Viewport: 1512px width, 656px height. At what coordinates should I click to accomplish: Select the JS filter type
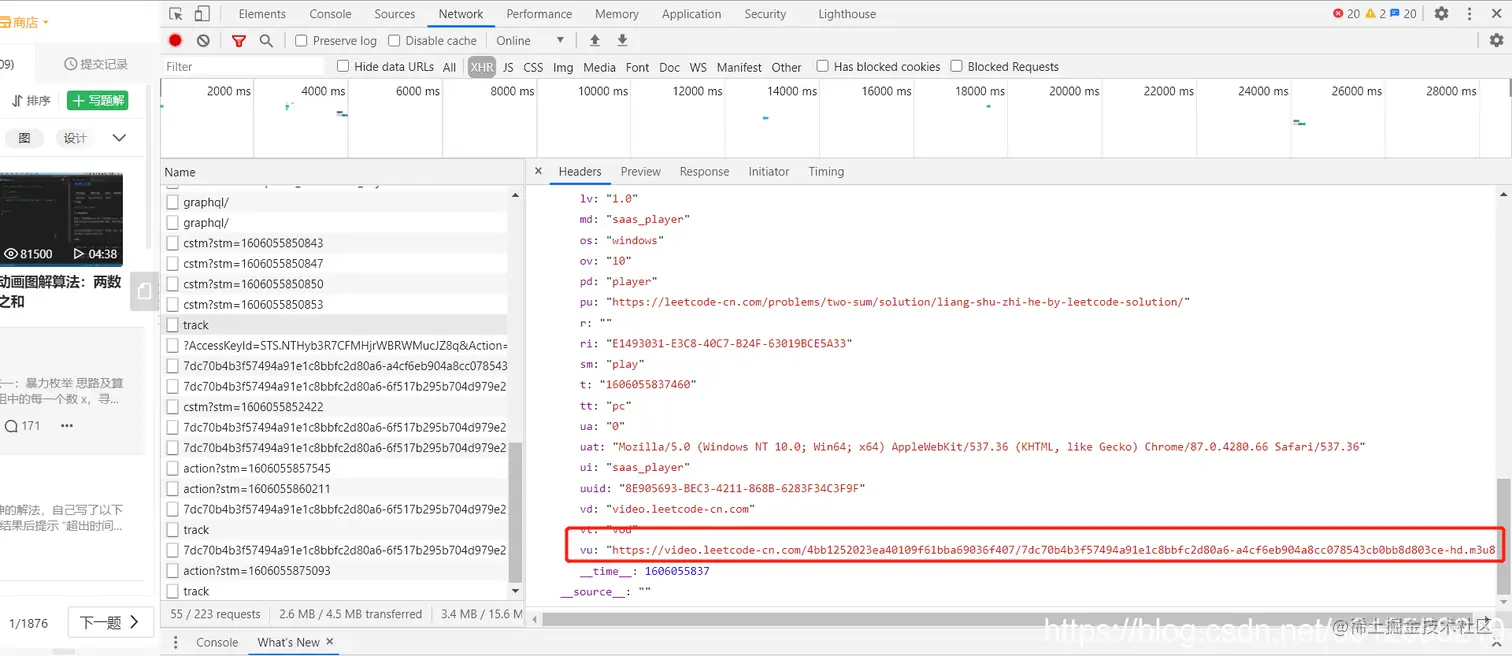click(x=508, y=67)
